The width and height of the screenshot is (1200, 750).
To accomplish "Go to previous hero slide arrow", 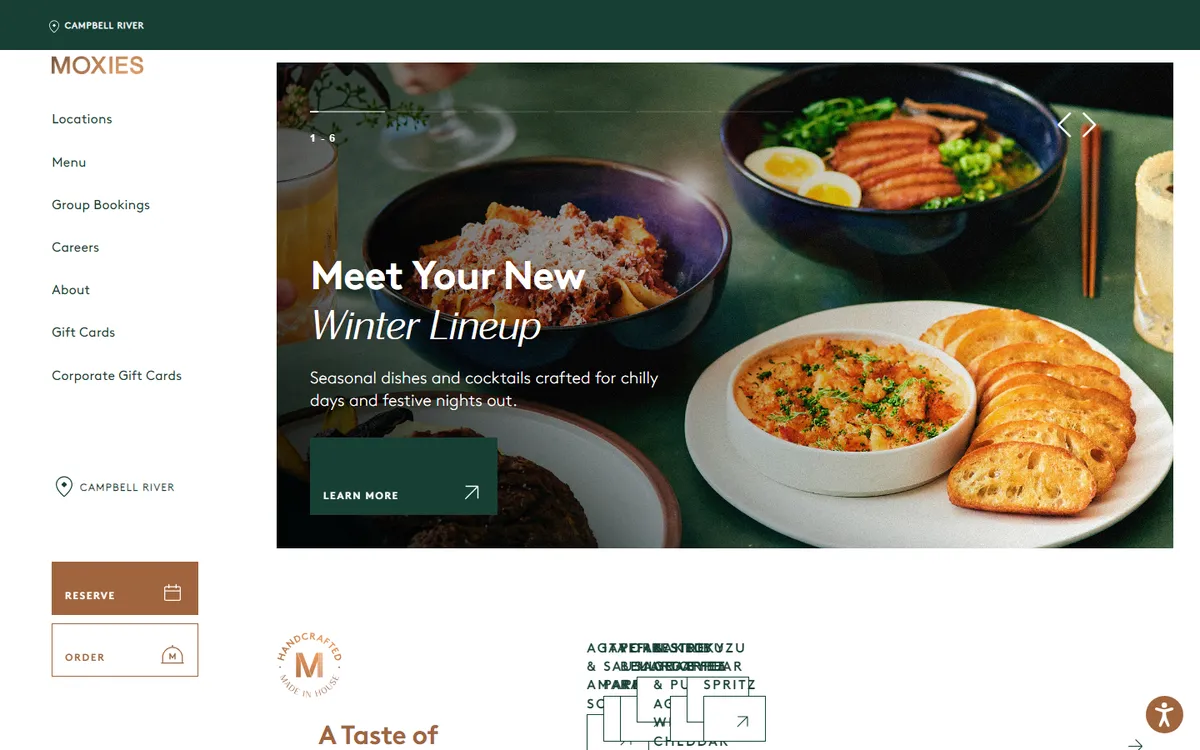I will [1064, 125].
